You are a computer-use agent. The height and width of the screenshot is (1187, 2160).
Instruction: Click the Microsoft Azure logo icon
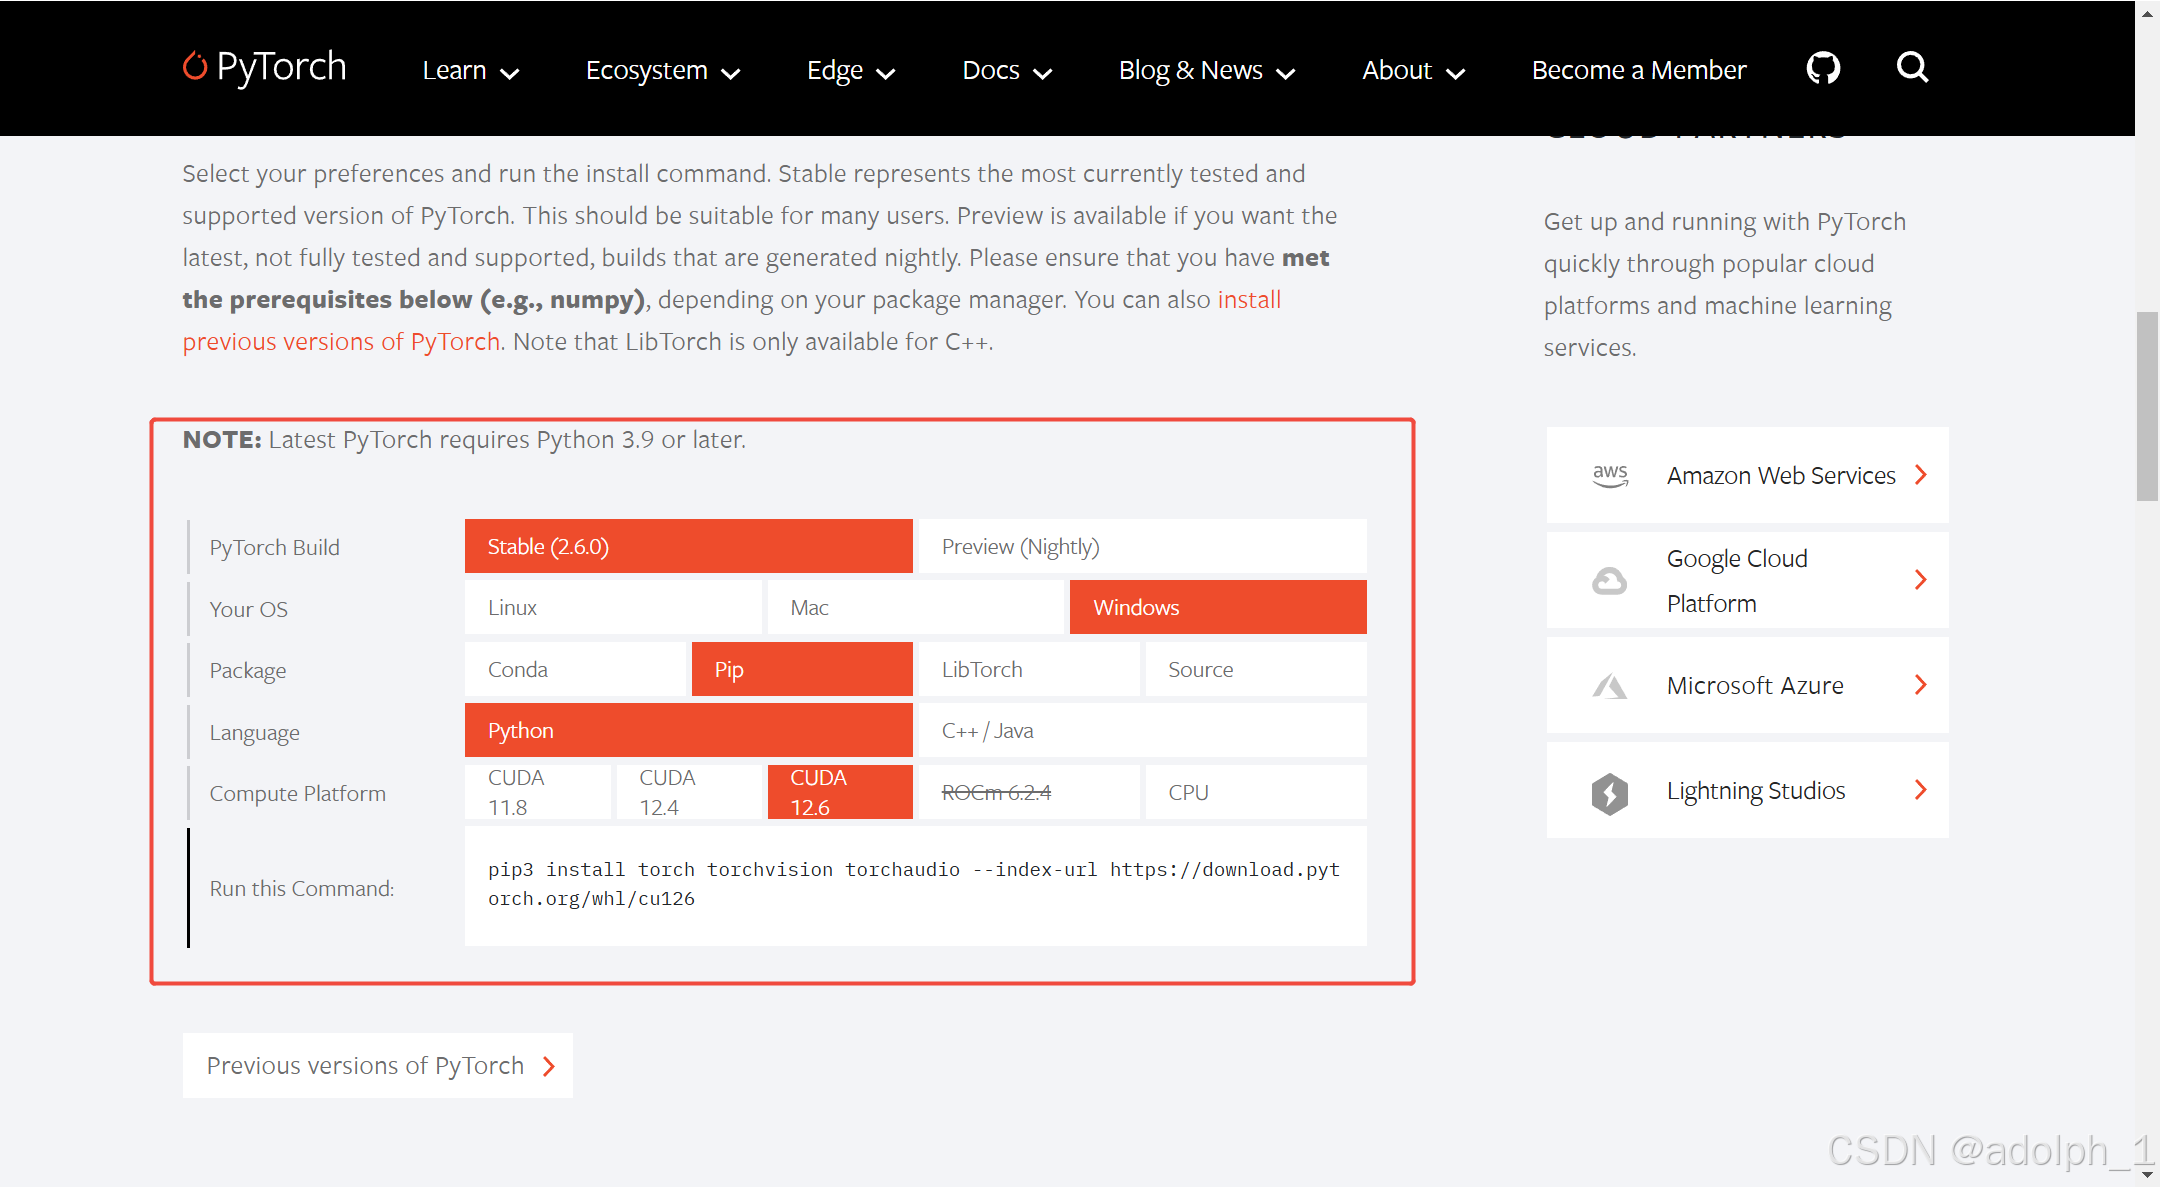(x=1609, y=686)
